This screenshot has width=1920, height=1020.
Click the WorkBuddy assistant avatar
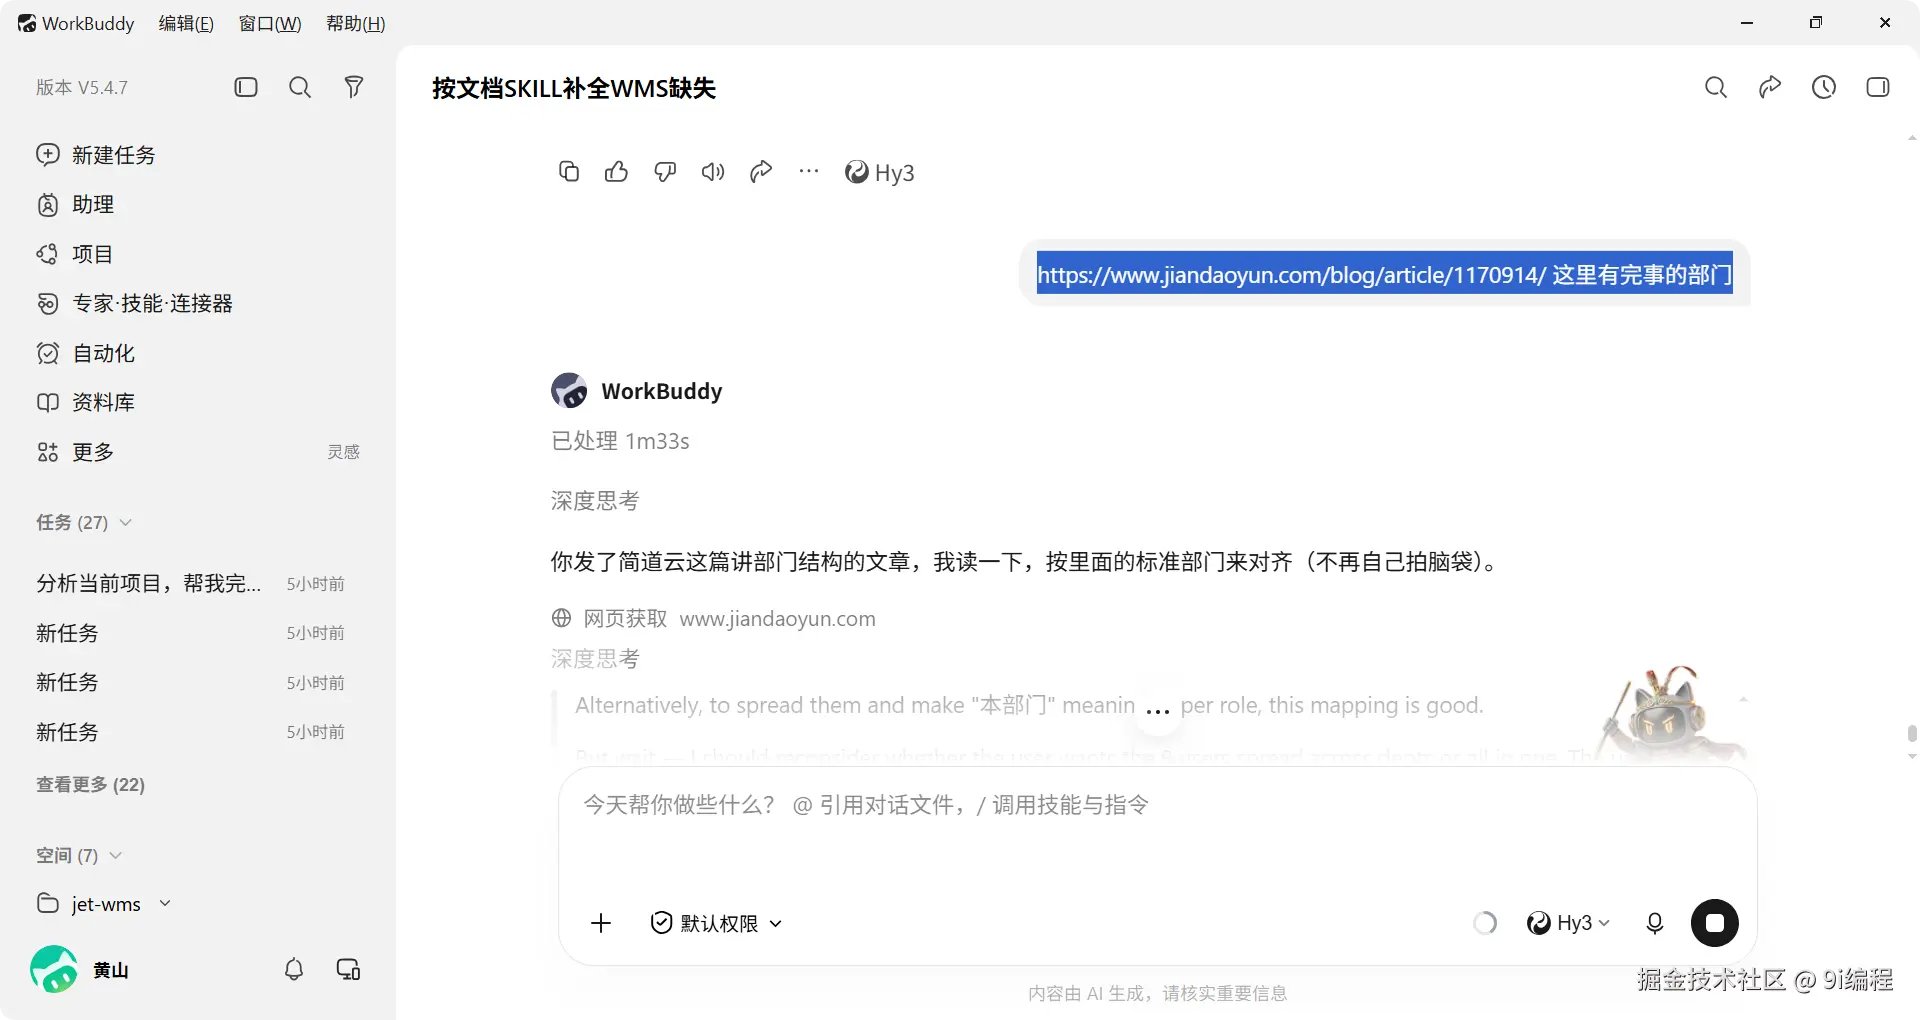[569, 391]
